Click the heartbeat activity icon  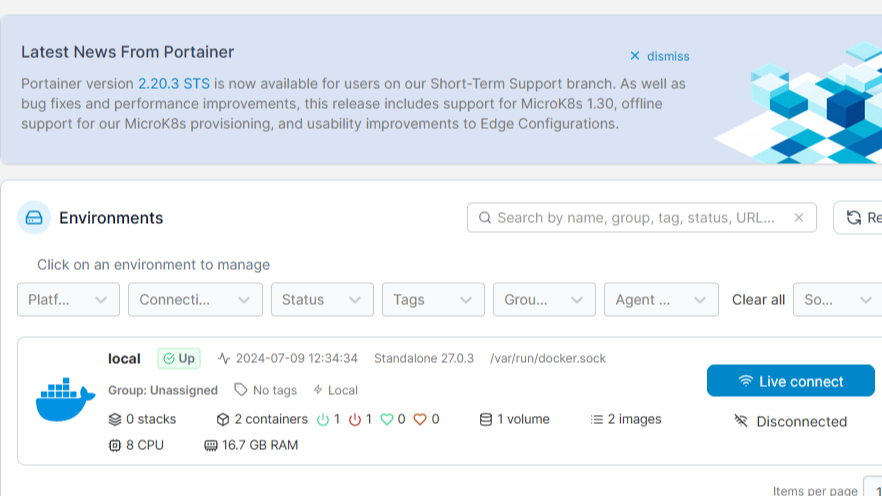(224, 359)
